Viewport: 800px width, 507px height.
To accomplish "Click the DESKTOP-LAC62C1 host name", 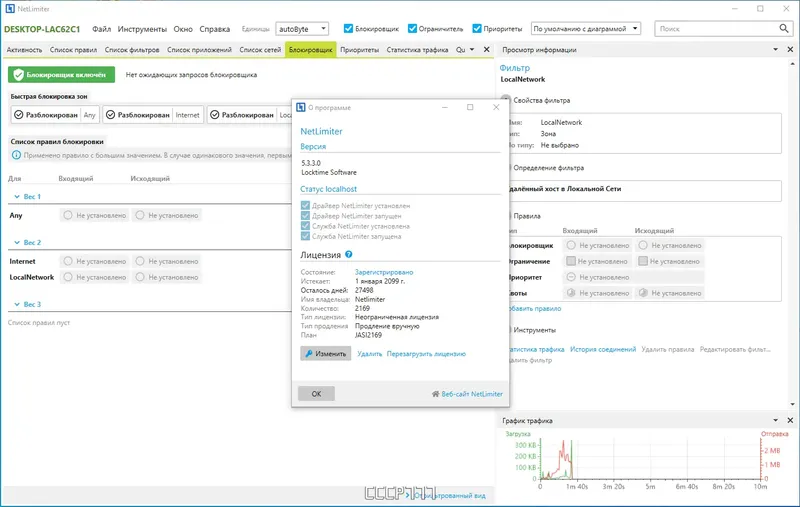I will 42,29.
